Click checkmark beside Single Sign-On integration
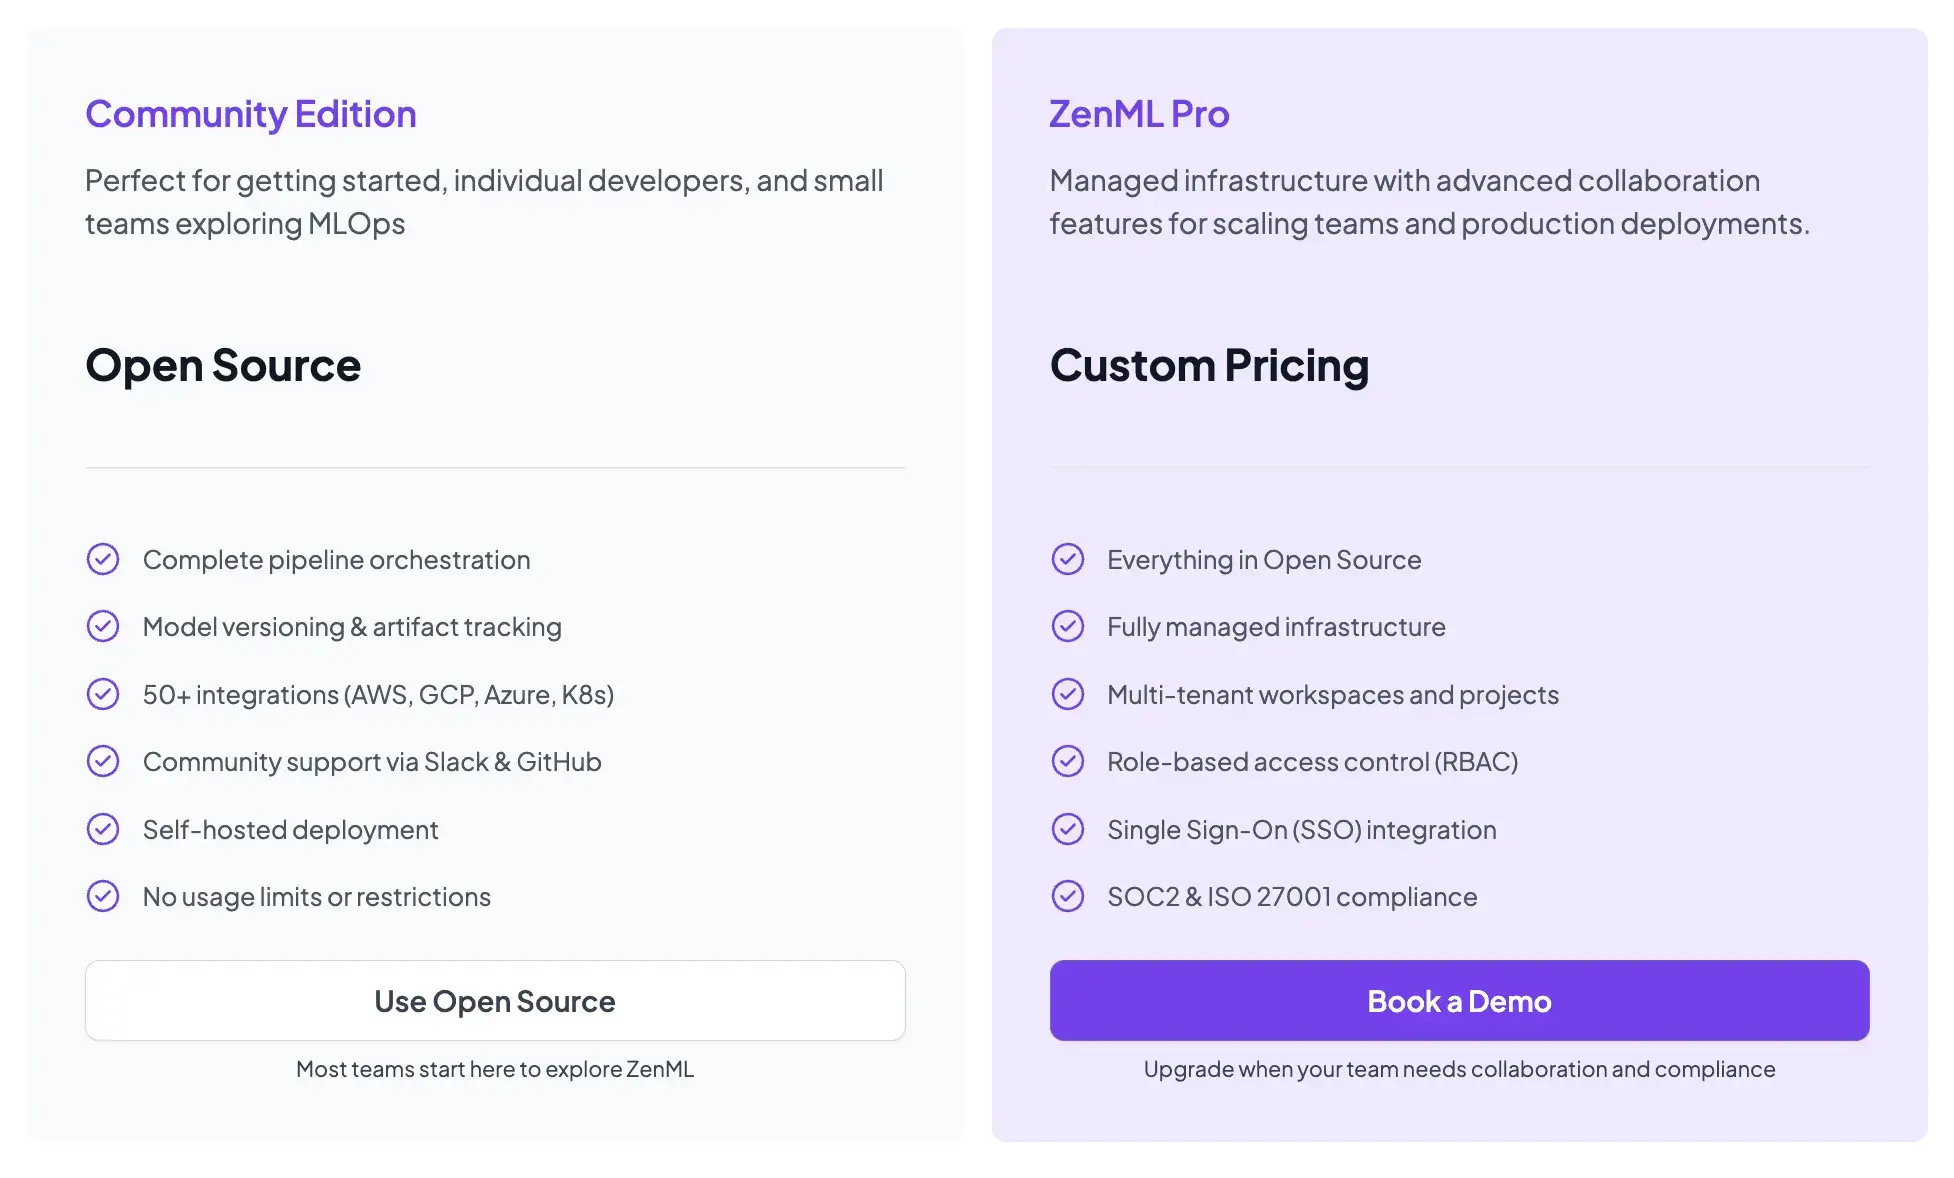Viewport: 1954px width, 1178px height. click(x=1068, y=829)
